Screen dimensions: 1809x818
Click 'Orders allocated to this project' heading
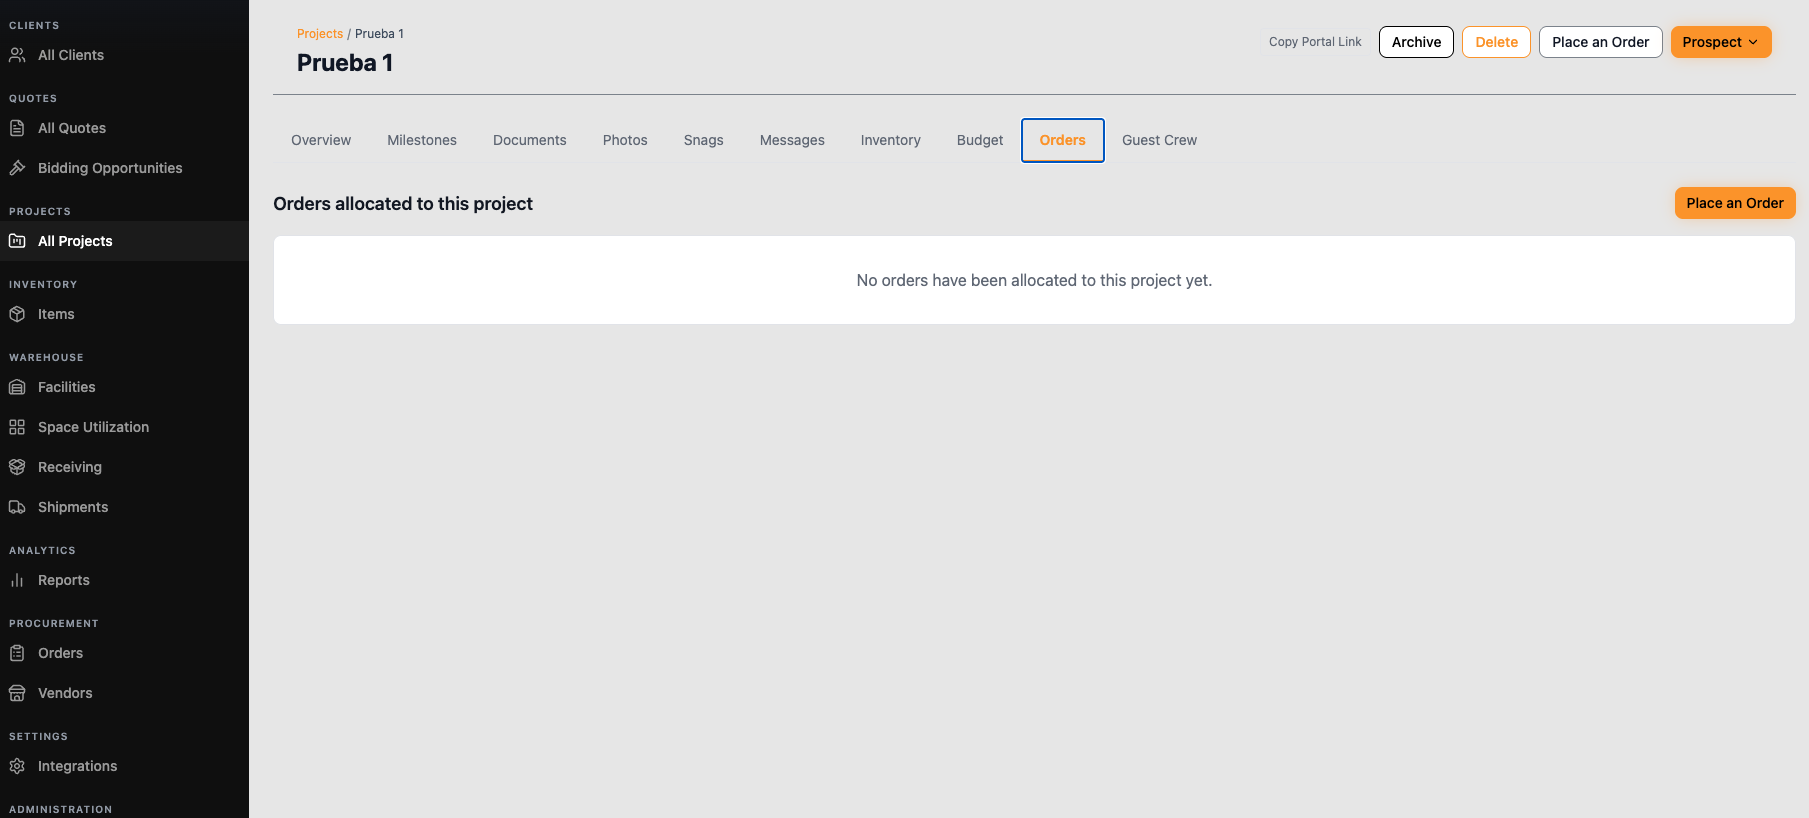(x=403, y=204)
